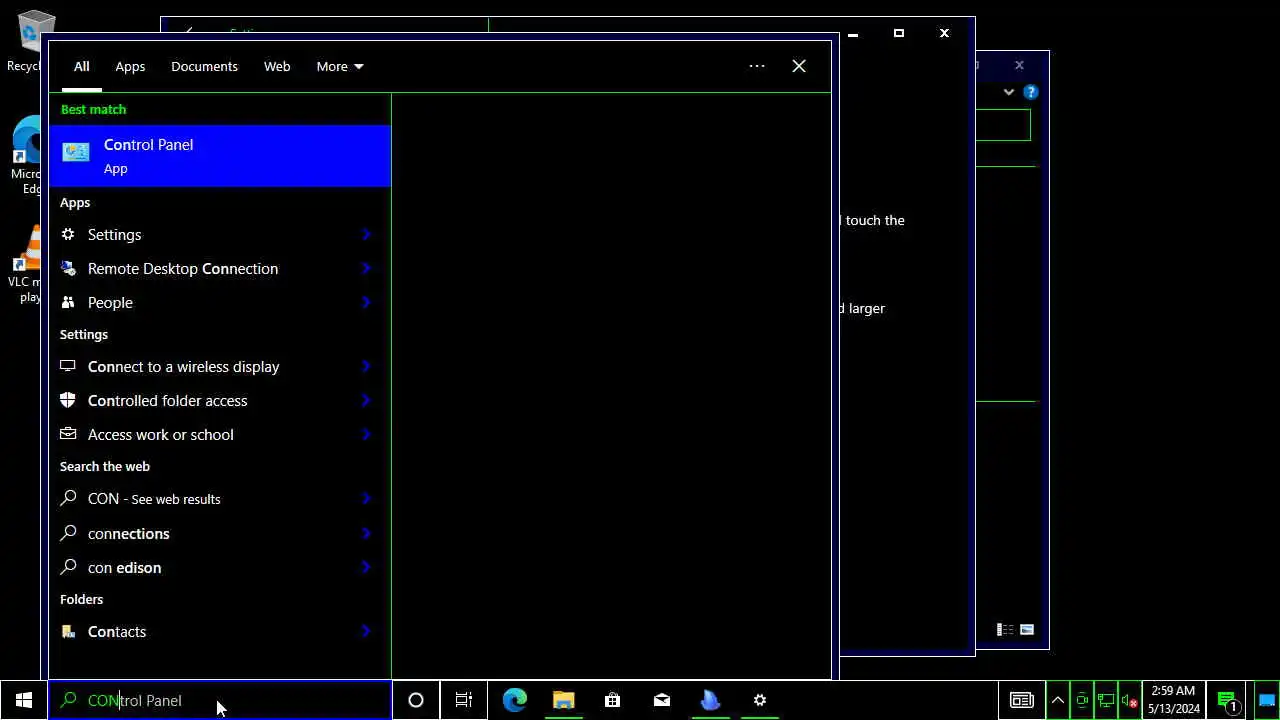Screen dimensions: 1280x720
Task: Expand the Remote Desktop Connection result arrow
Action: pyautogui.click(x=367, y=268)
